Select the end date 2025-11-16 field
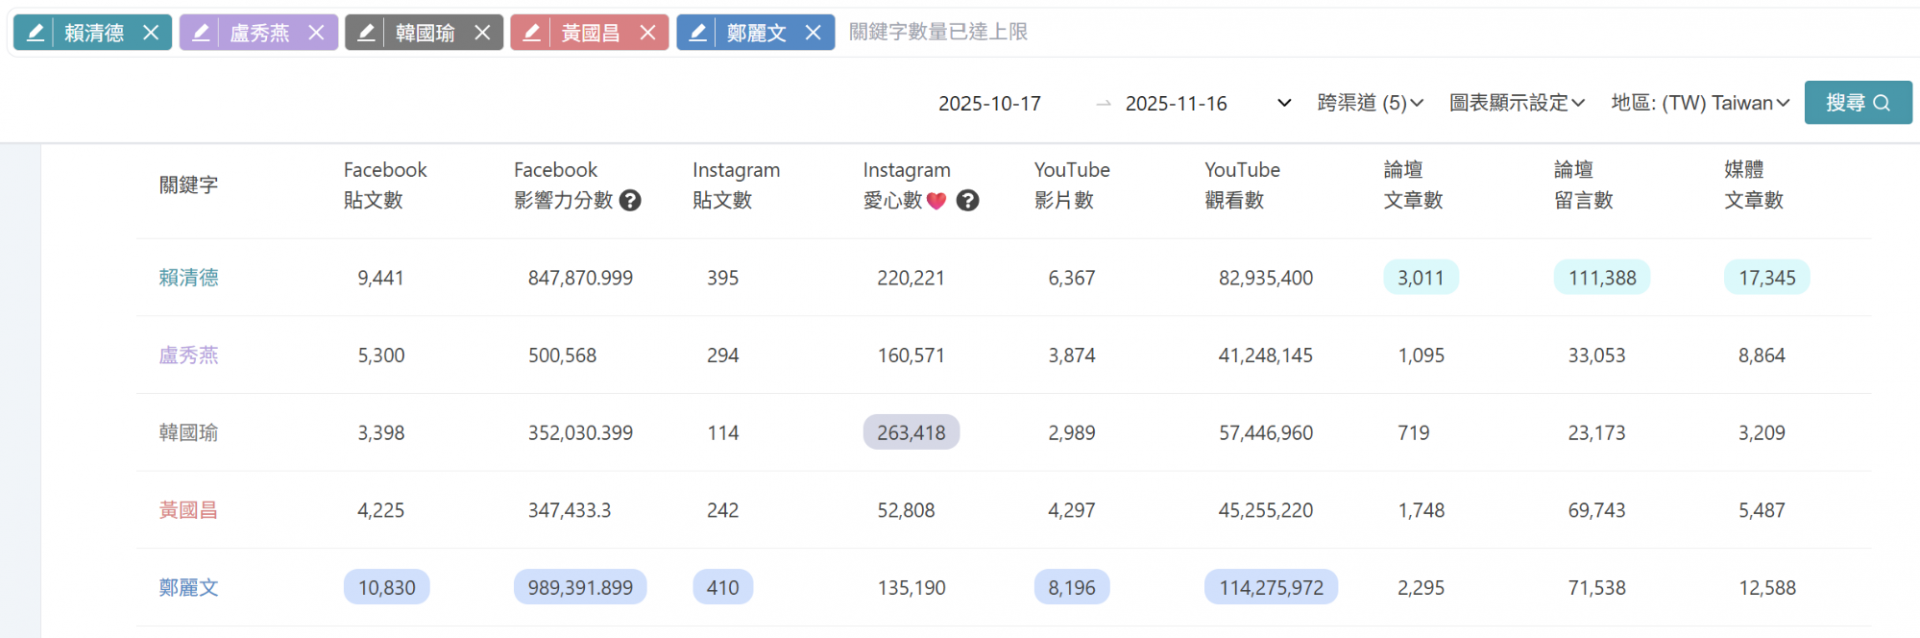 [1176, 104]
